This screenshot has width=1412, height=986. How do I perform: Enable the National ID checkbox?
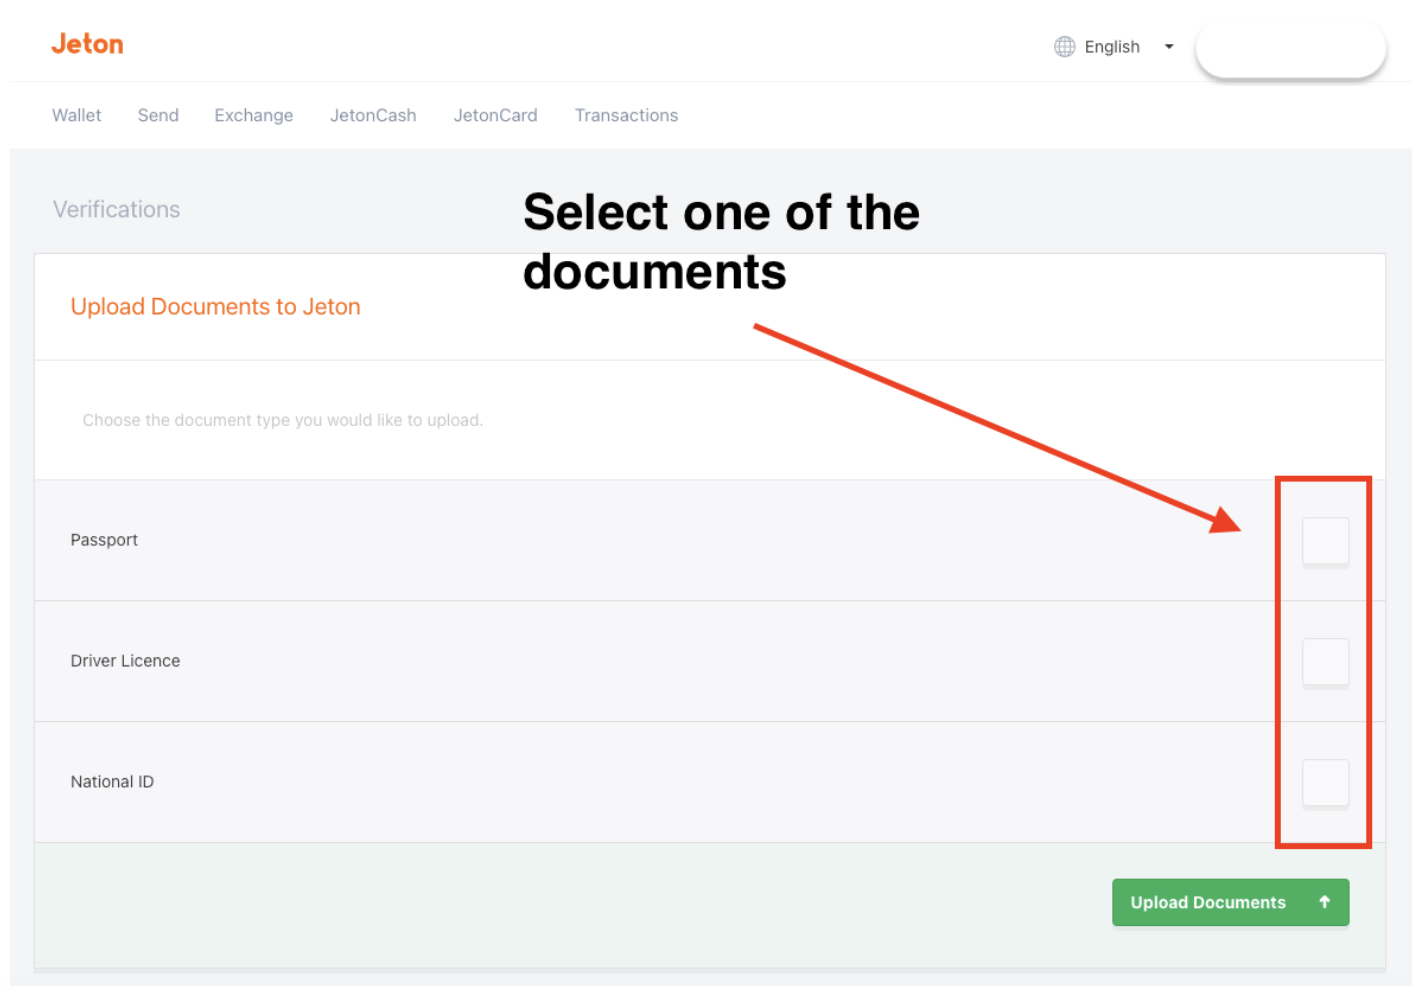1325,783
